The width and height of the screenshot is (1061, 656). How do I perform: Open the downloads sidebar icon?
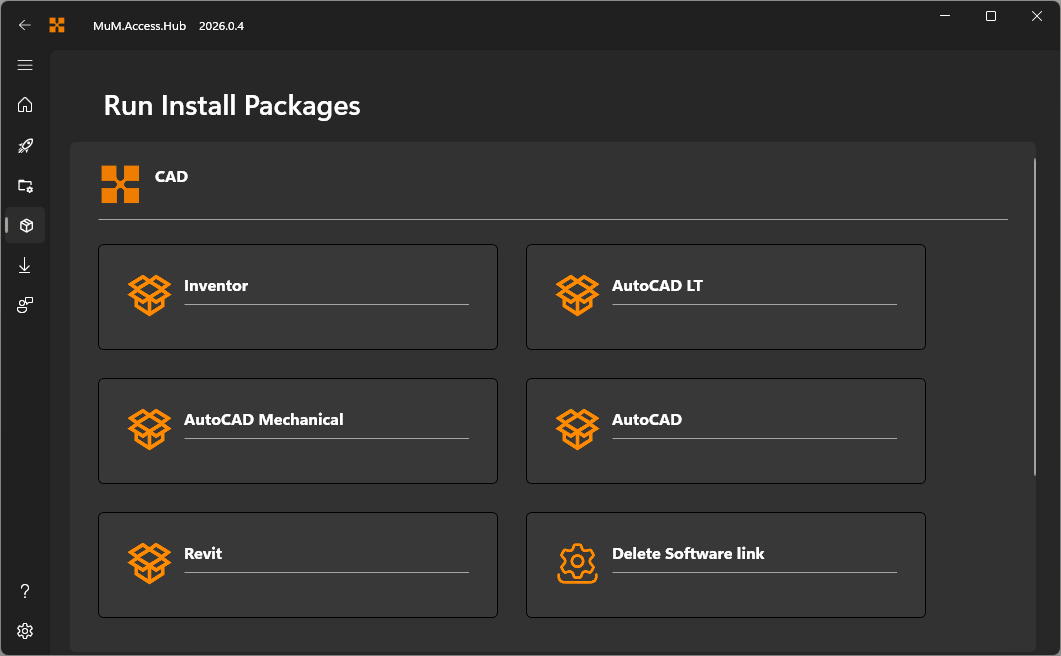click(x=25, y=265)
